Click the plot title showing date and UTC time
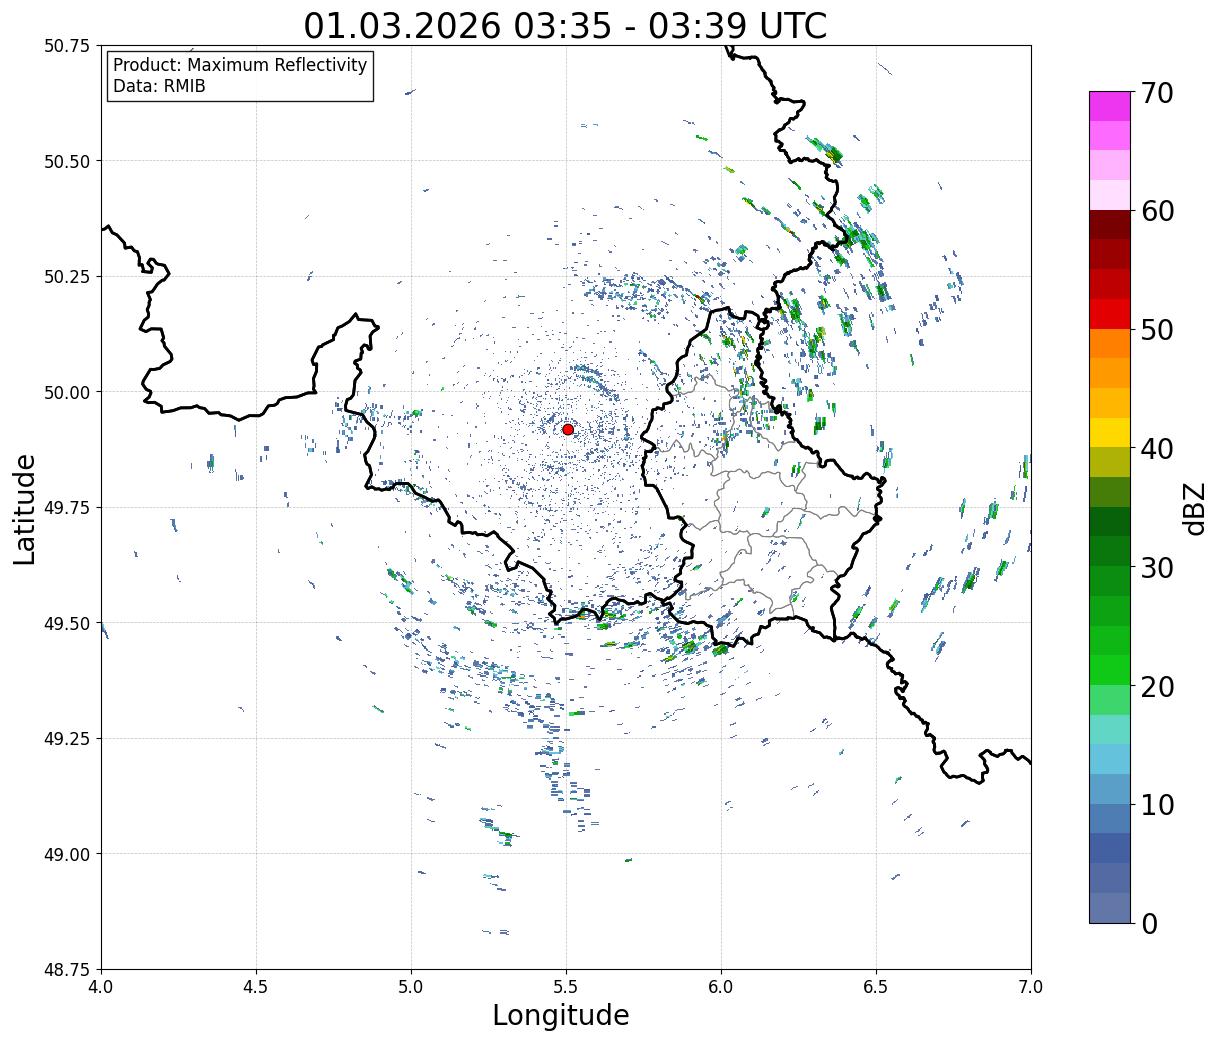 coord(565,25)
